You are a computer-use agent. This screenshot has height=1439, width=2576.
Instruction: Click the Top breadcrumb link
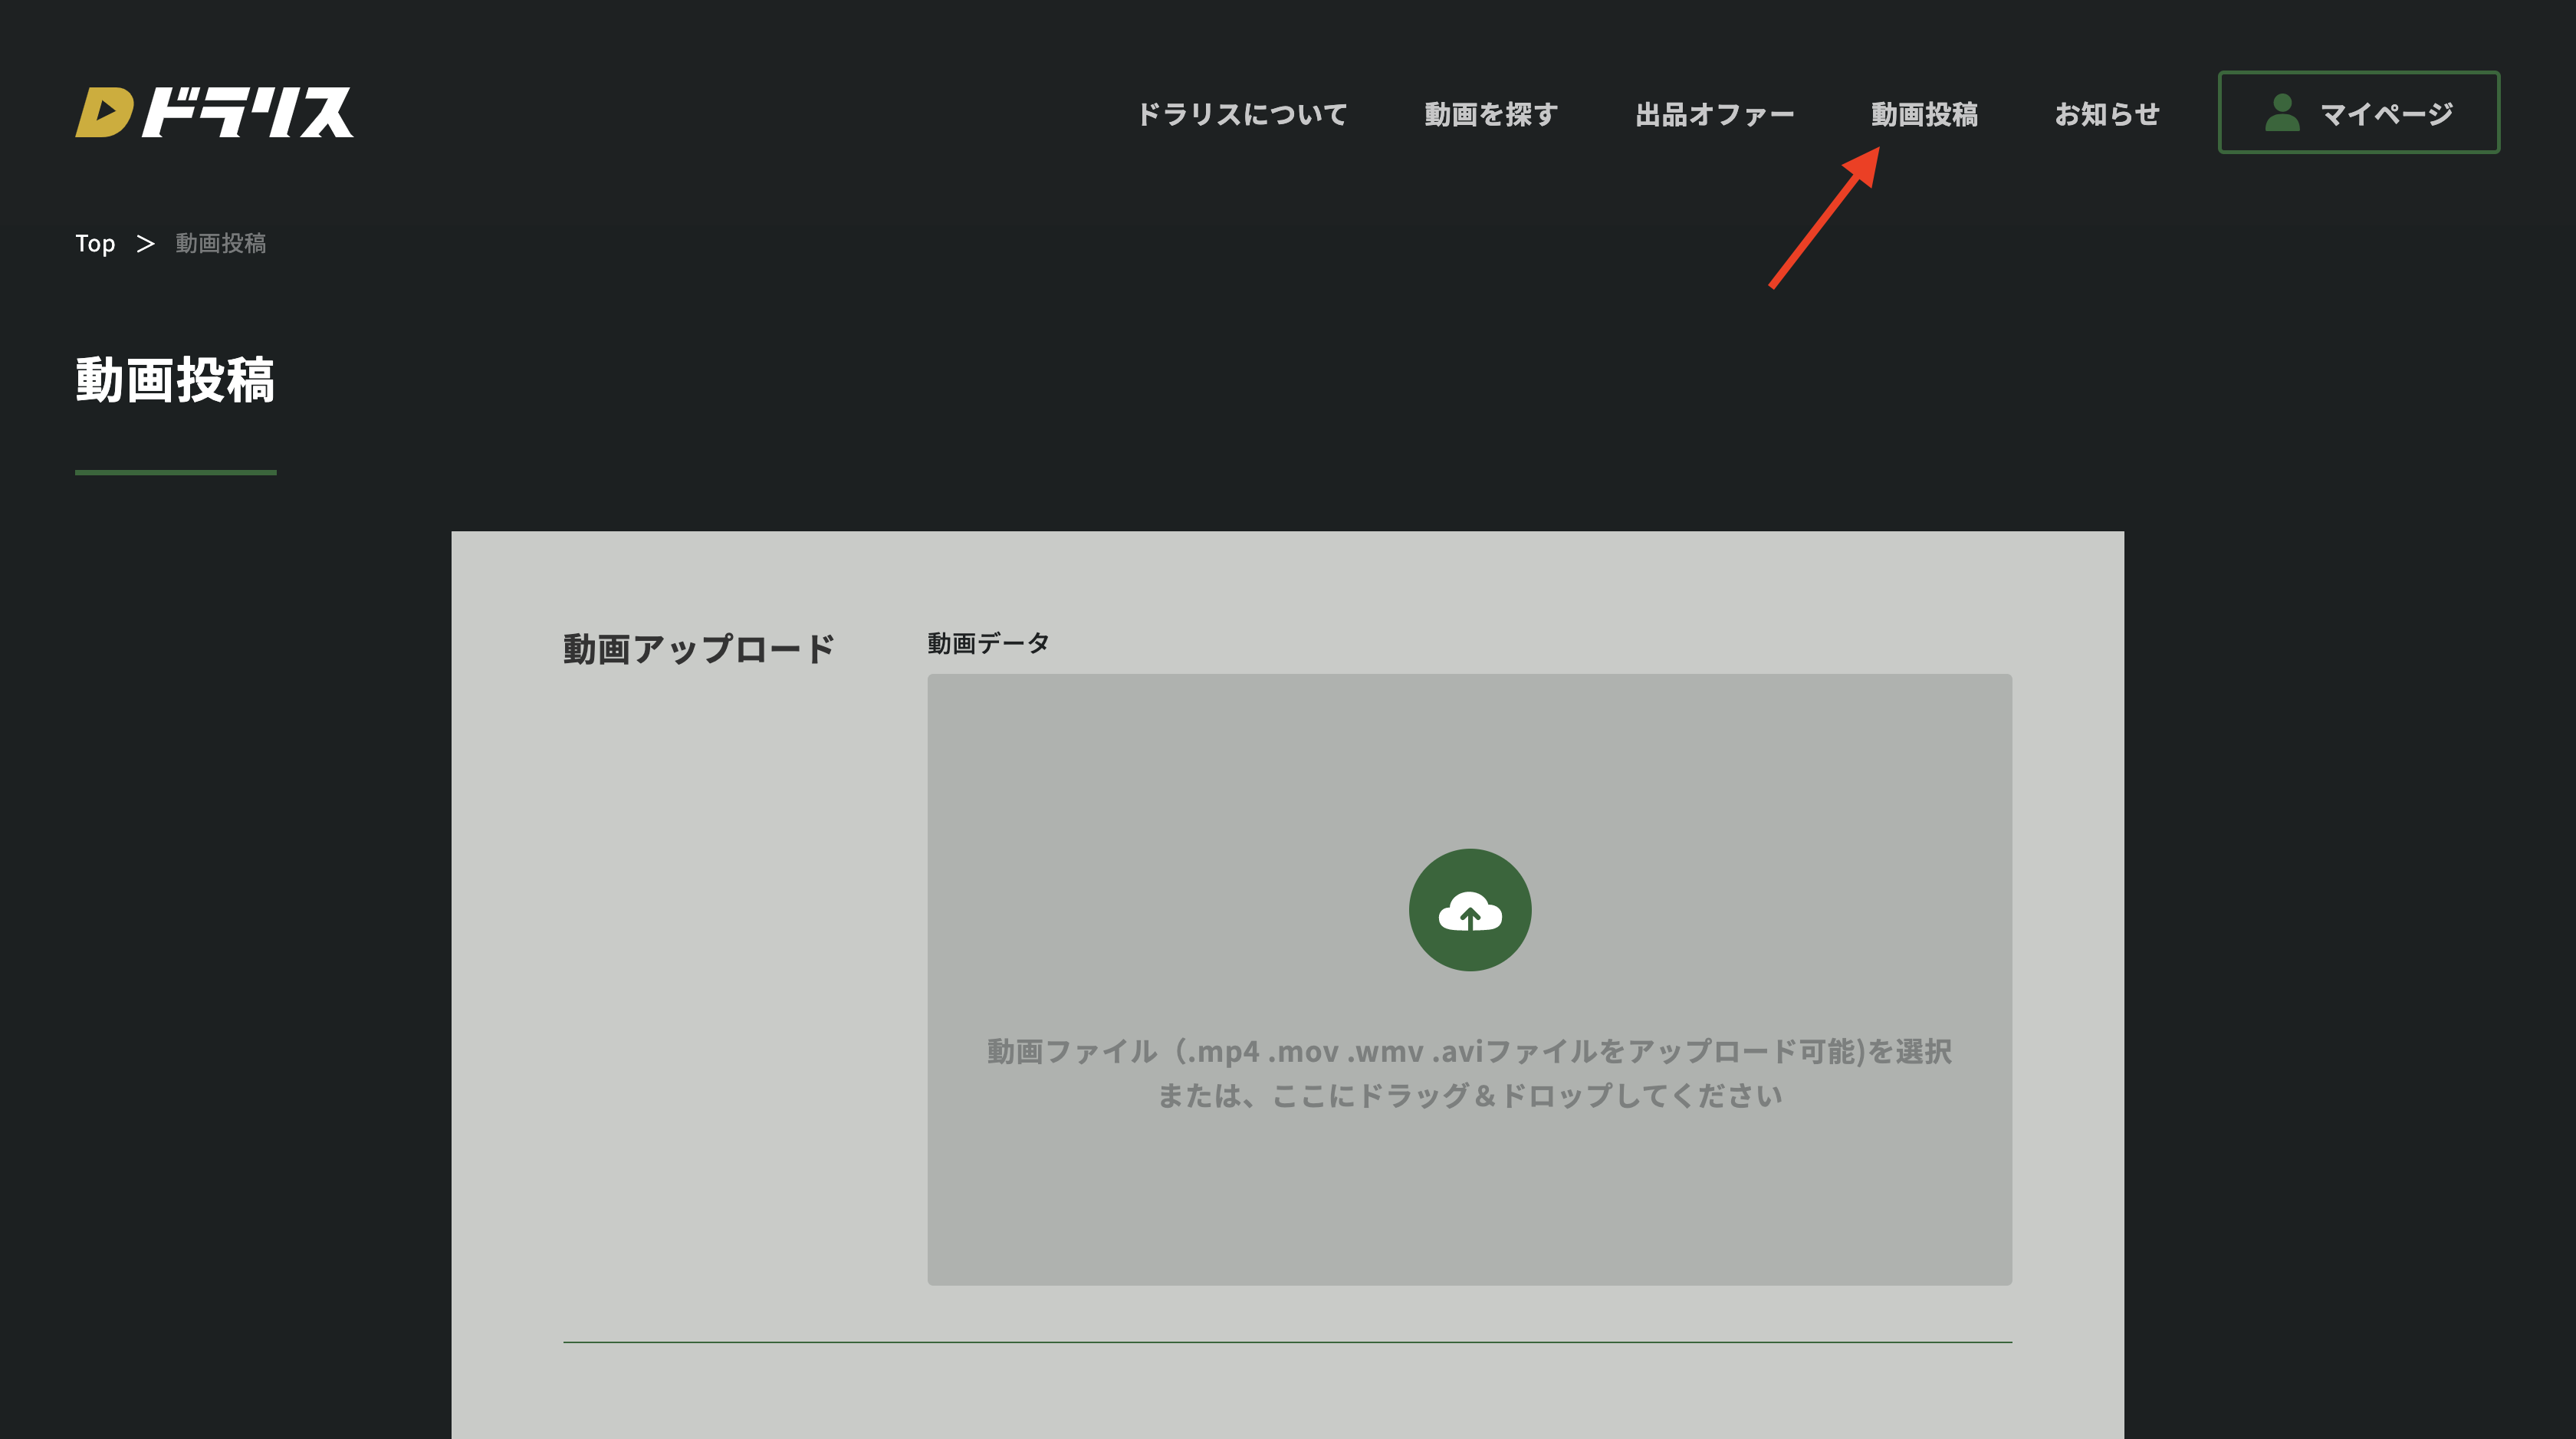95,243
